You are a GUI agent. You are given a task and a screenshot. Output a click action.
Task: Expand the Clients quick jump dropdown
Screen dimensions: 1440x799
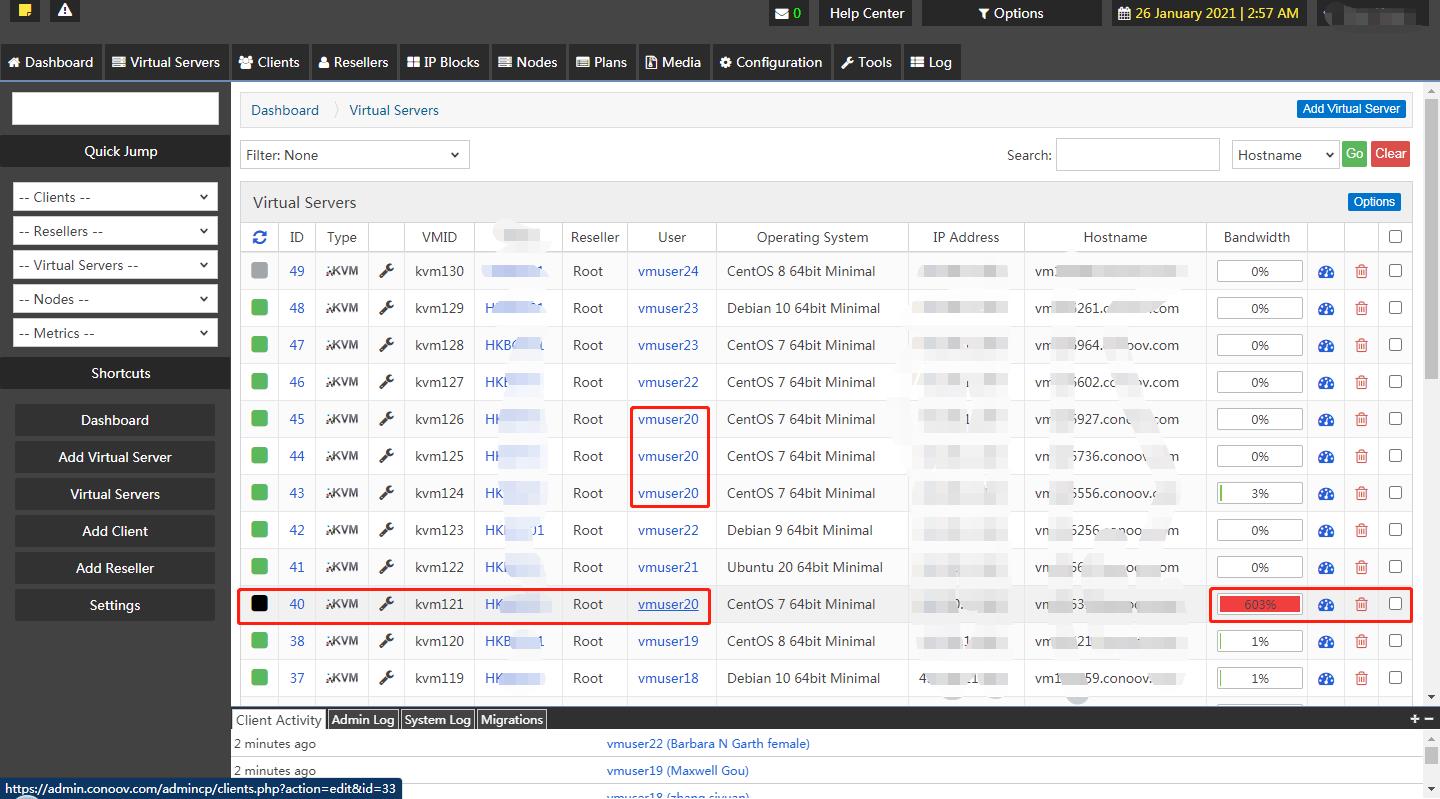(x=115, y=197)
